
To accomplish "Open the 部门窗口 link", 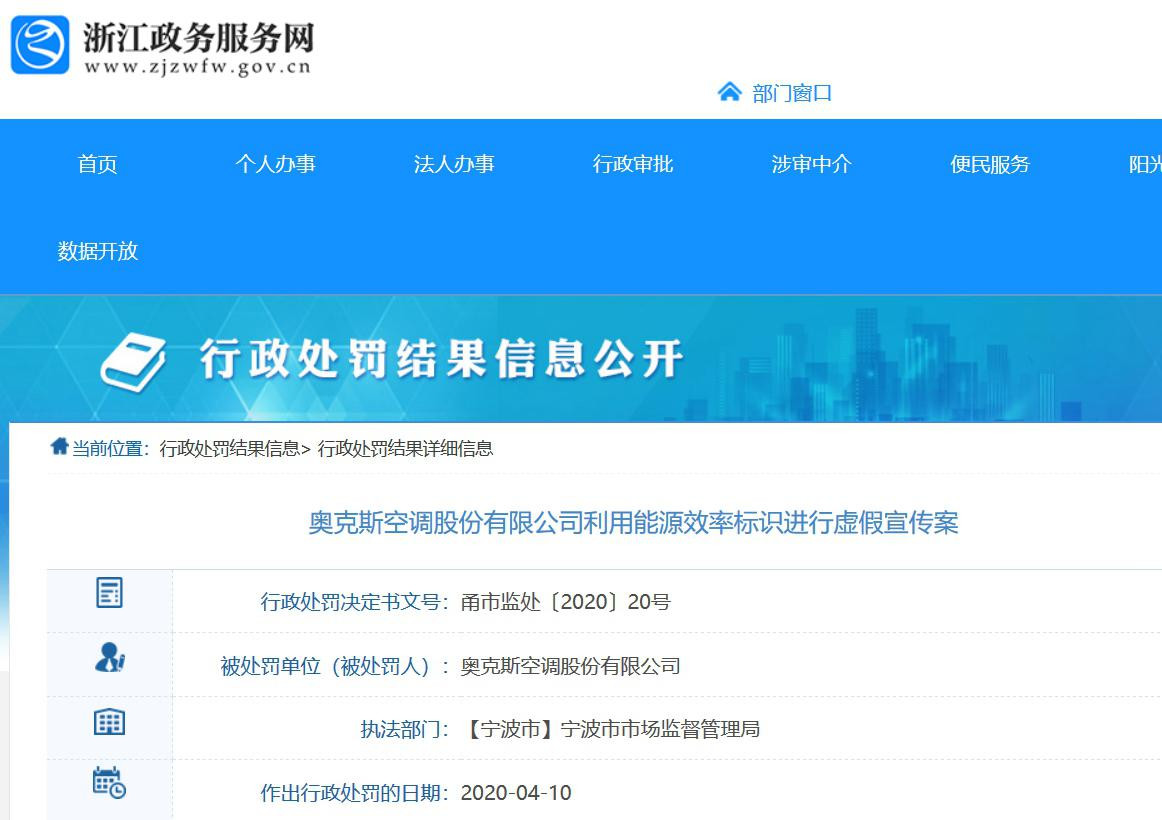I will [x=791, y=93].
